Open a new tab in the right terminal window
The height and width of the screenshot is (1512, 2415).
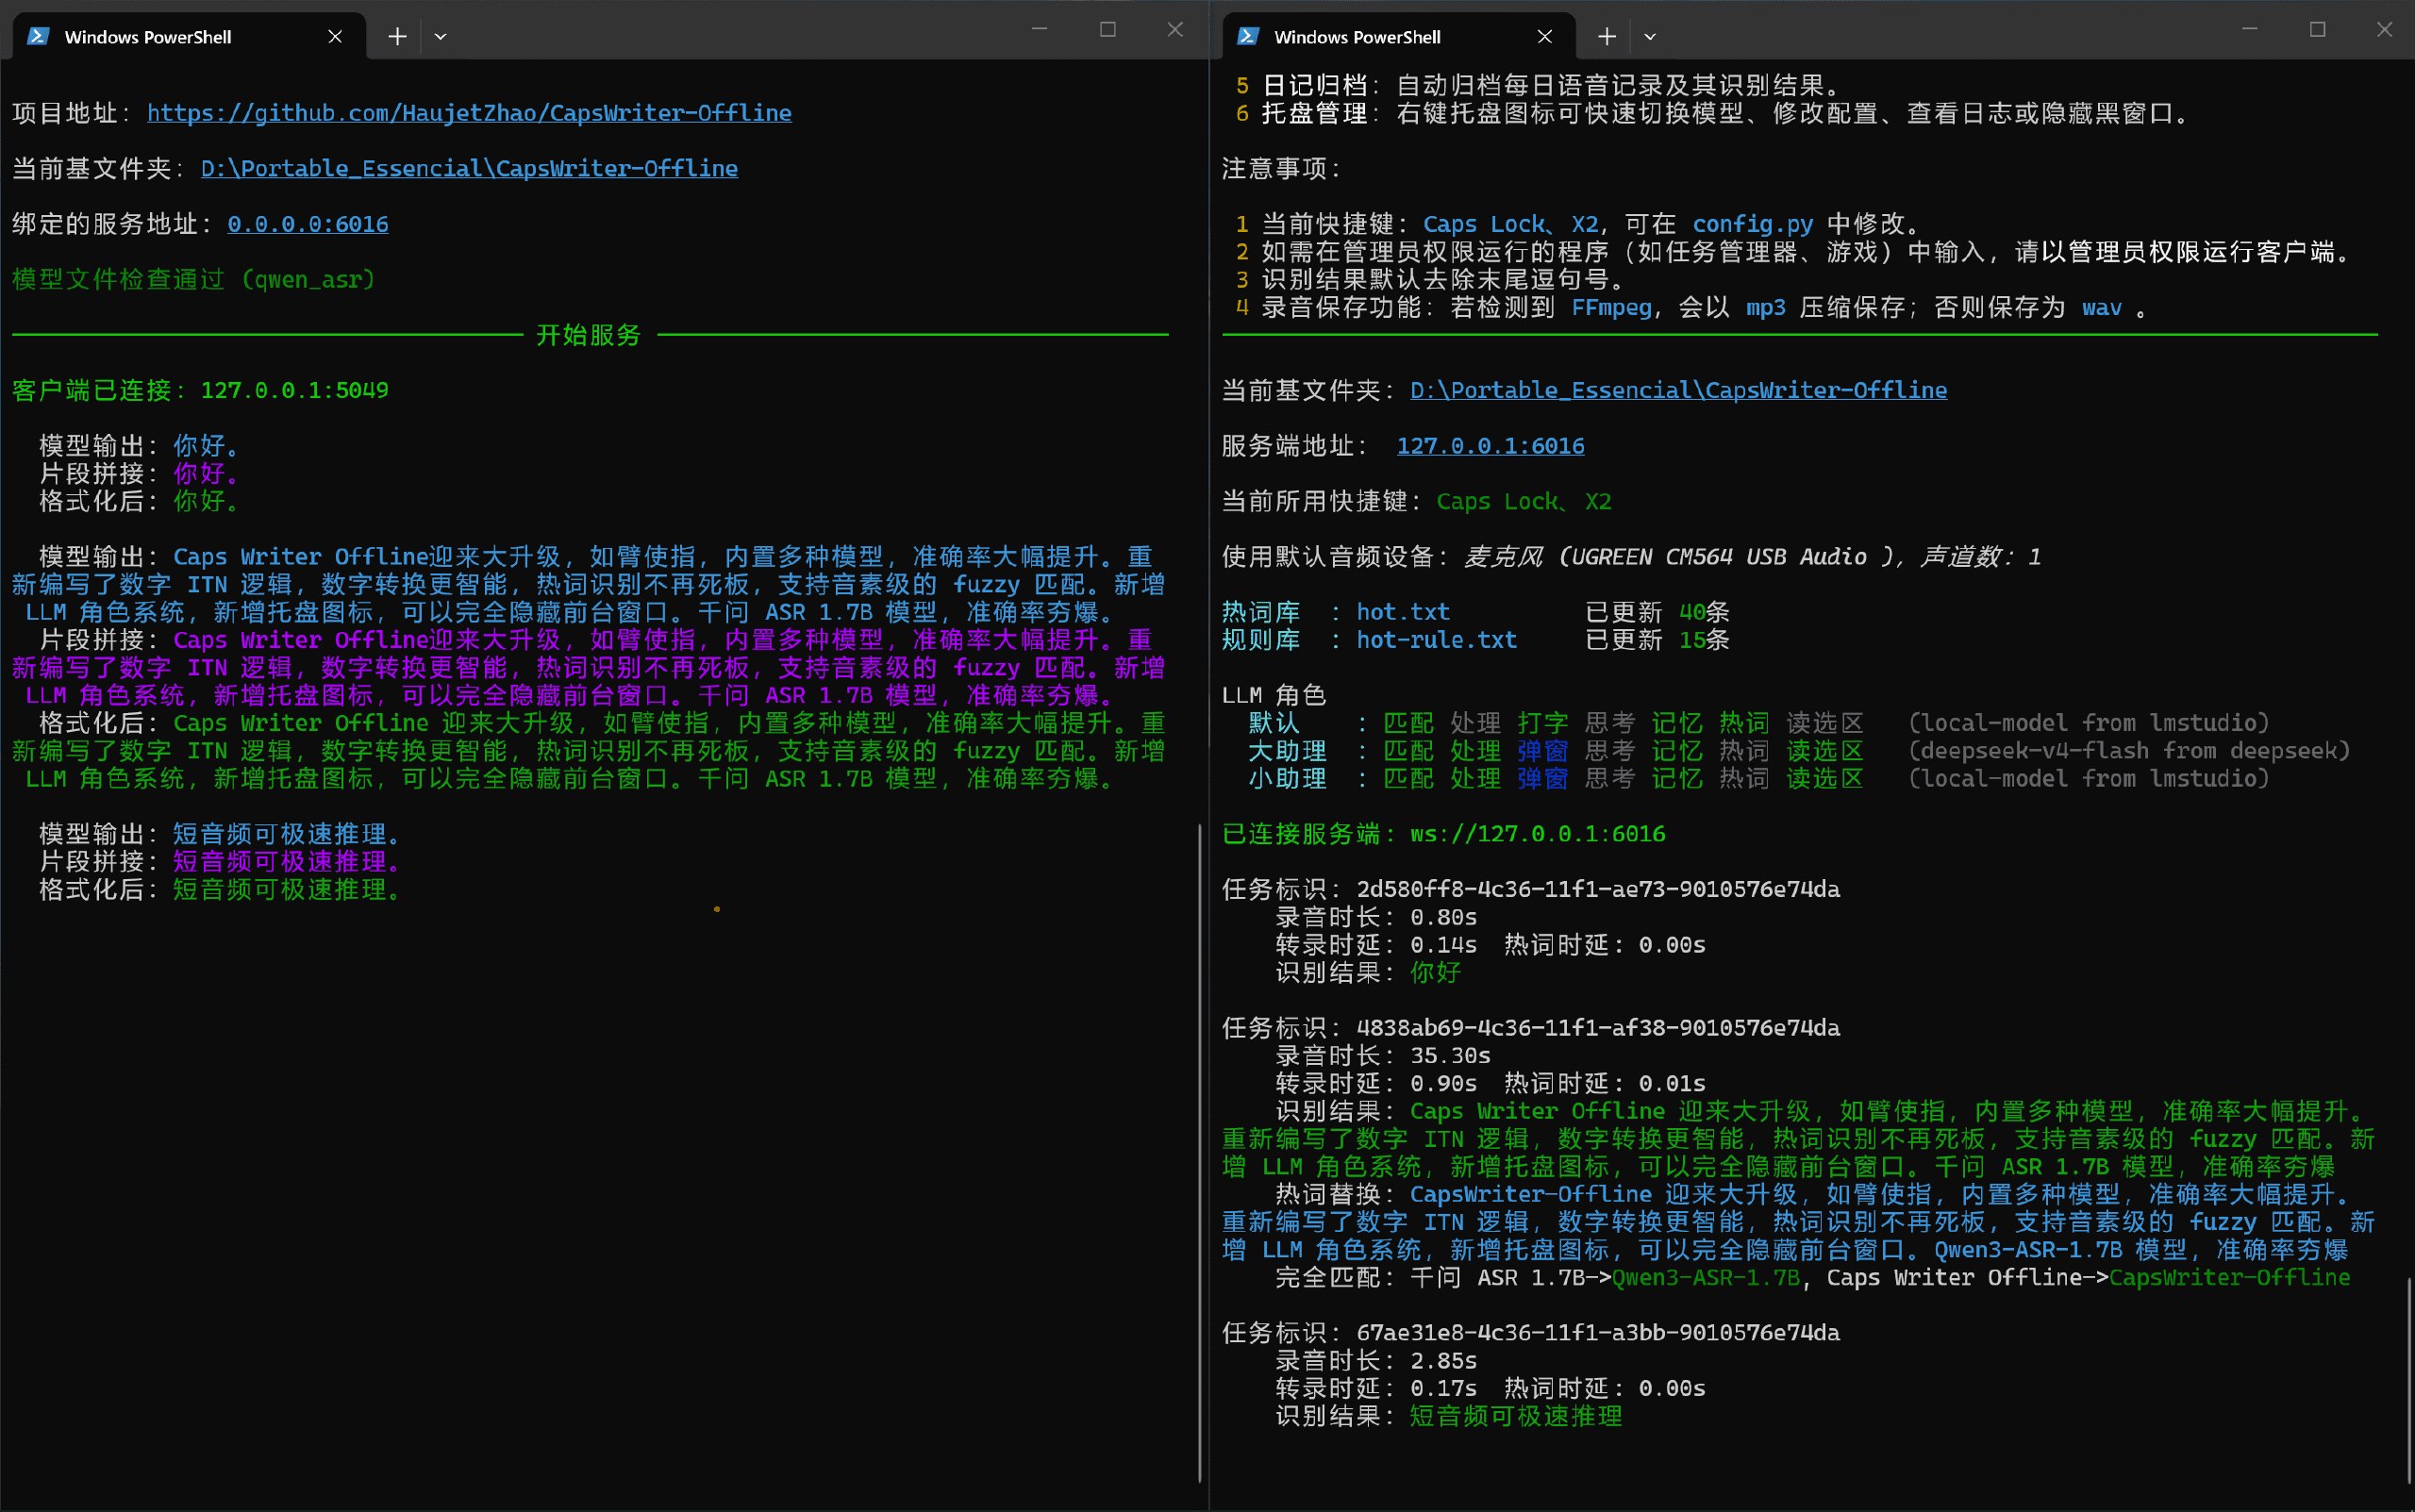pyautogui.click(x=1606, y=37)
